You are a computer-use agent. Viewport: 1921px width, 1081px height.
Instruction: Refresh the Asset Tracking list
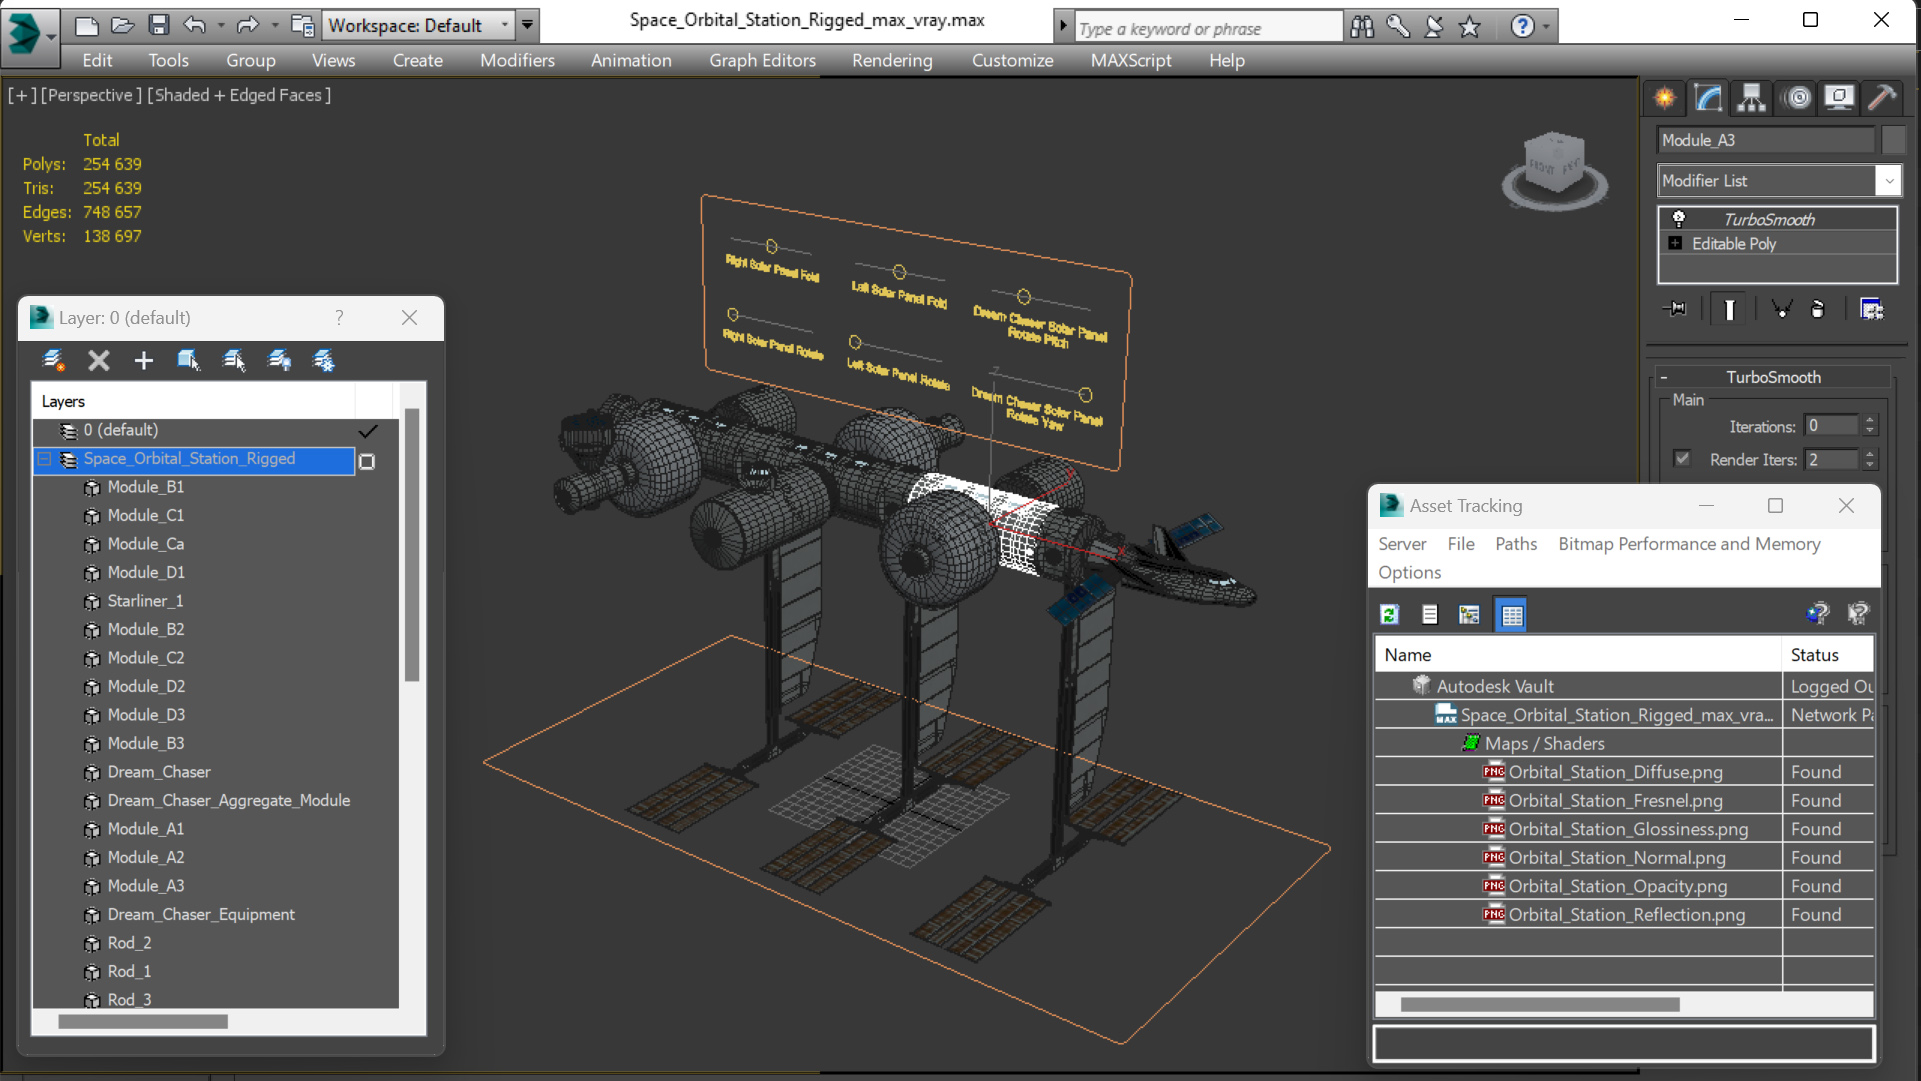[1389, 614]
